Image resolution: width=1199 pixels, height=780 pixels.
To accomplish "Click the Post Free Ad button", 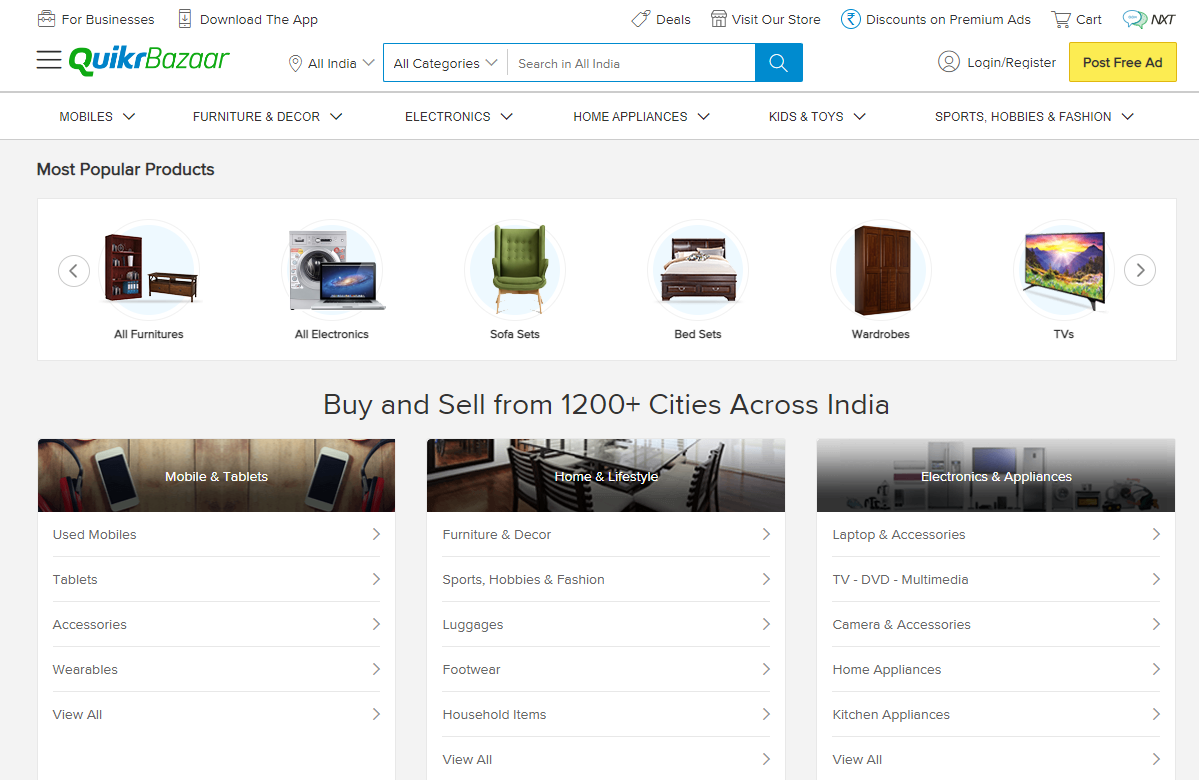I will click(x=1123, y=62).
